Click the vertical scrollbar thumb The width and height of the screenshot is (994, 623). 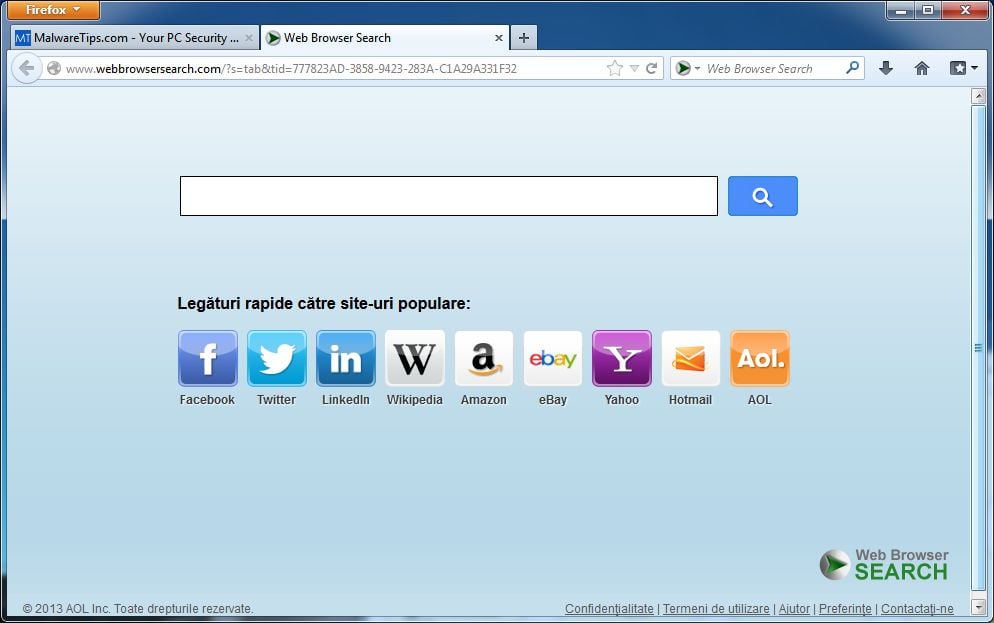(x=979, y=347)
